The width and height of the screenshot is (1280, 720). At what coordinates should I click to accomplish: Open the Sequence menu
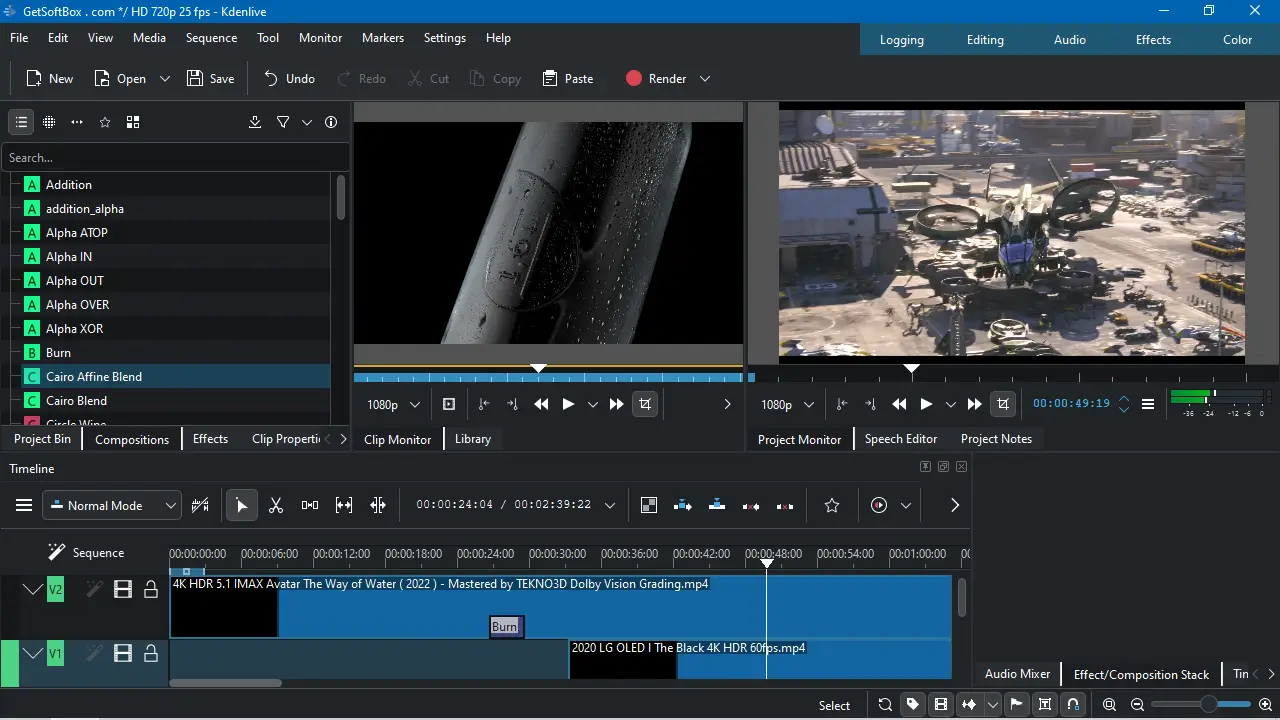(x=211, y=38)
